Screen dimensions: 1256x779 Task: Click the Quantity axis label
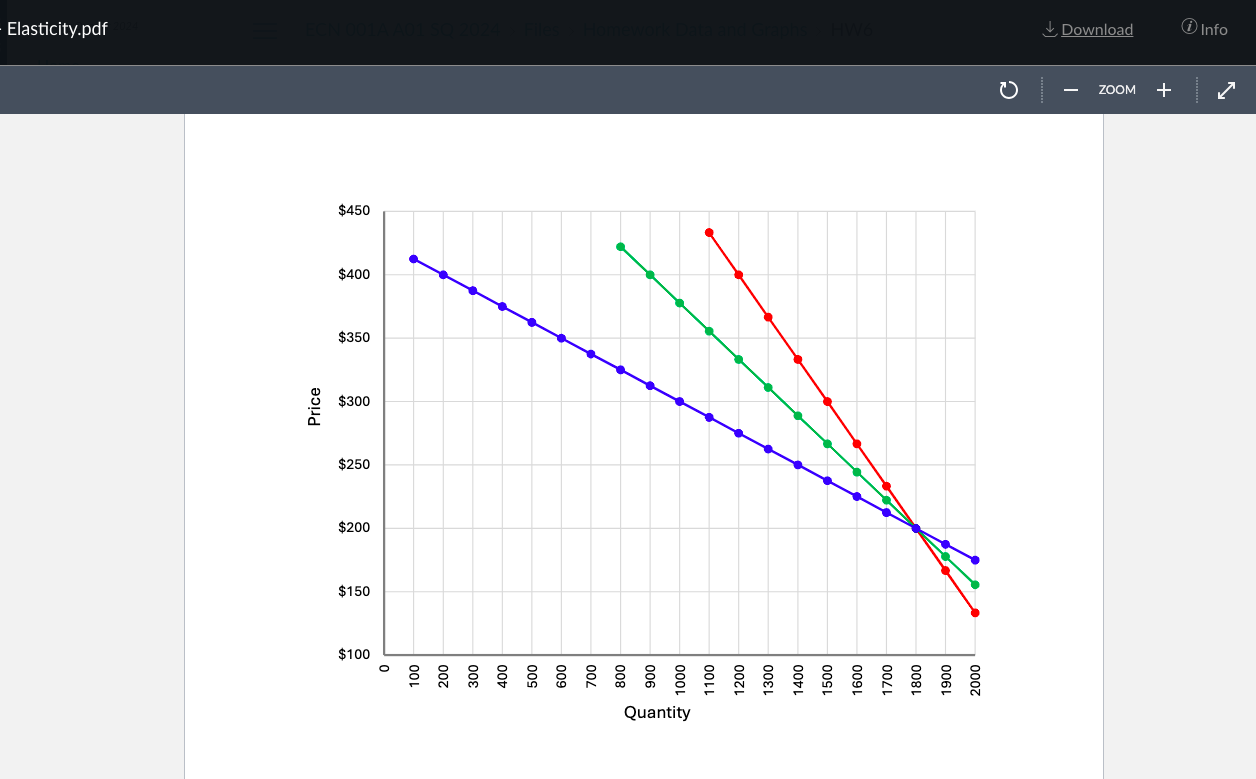[657, 712]
